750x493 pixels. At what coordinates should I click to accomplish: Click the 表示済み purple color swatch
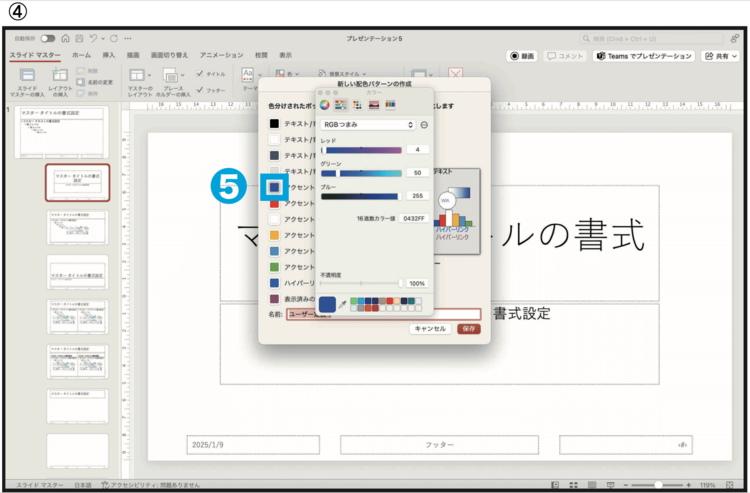coord(274,299)
